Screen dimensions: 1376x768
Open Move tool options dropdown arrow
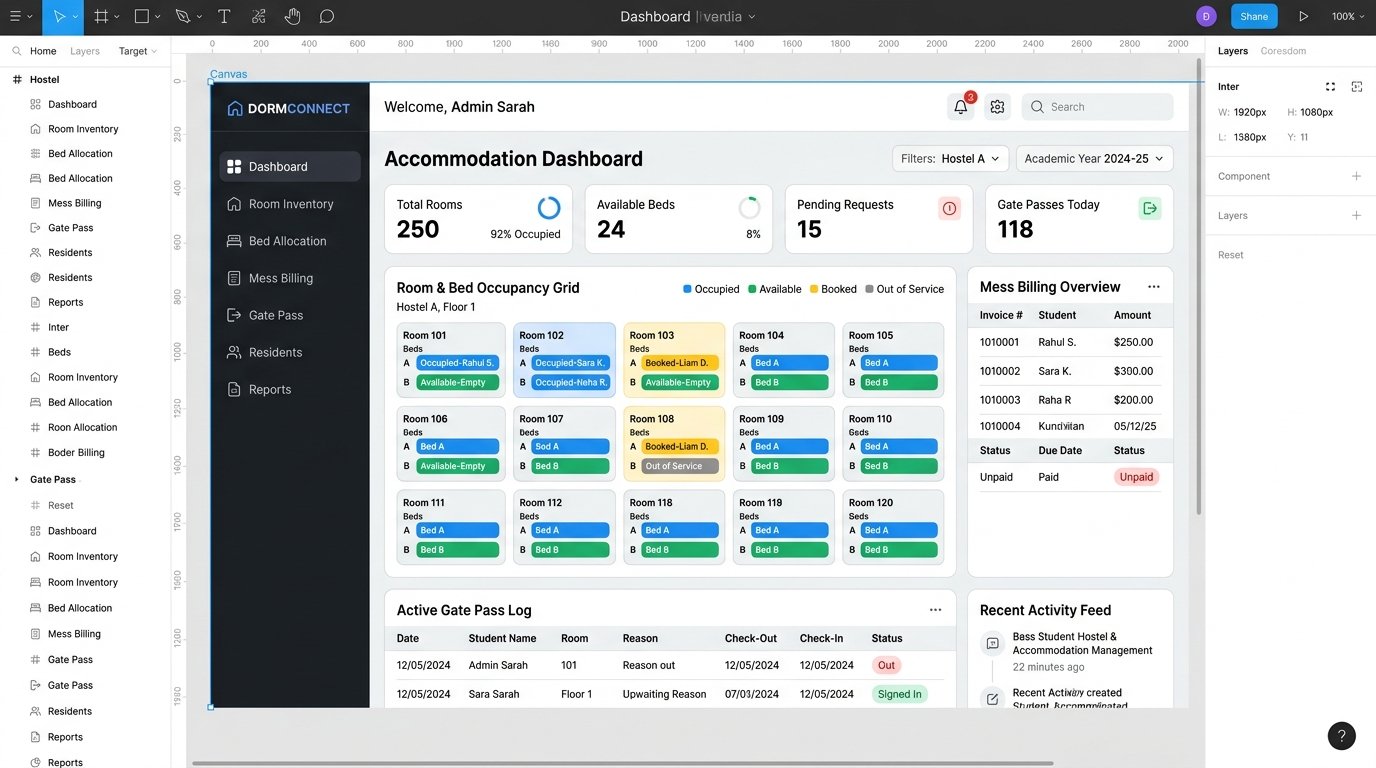click(x=76, y=17)
